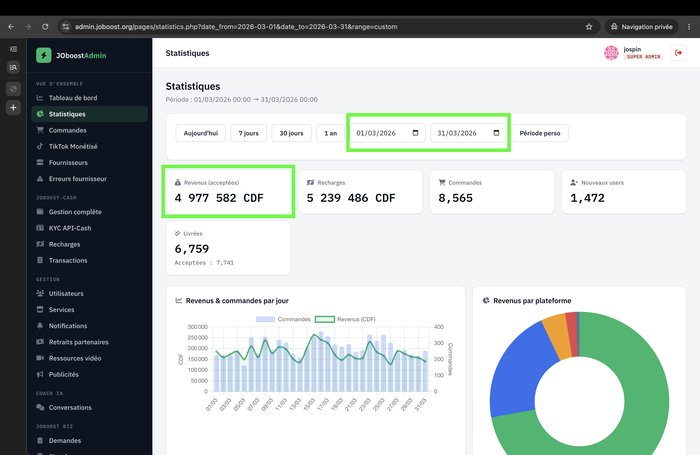
Task: Click the end date field 31/03/2026
Action: click(468, 133)
